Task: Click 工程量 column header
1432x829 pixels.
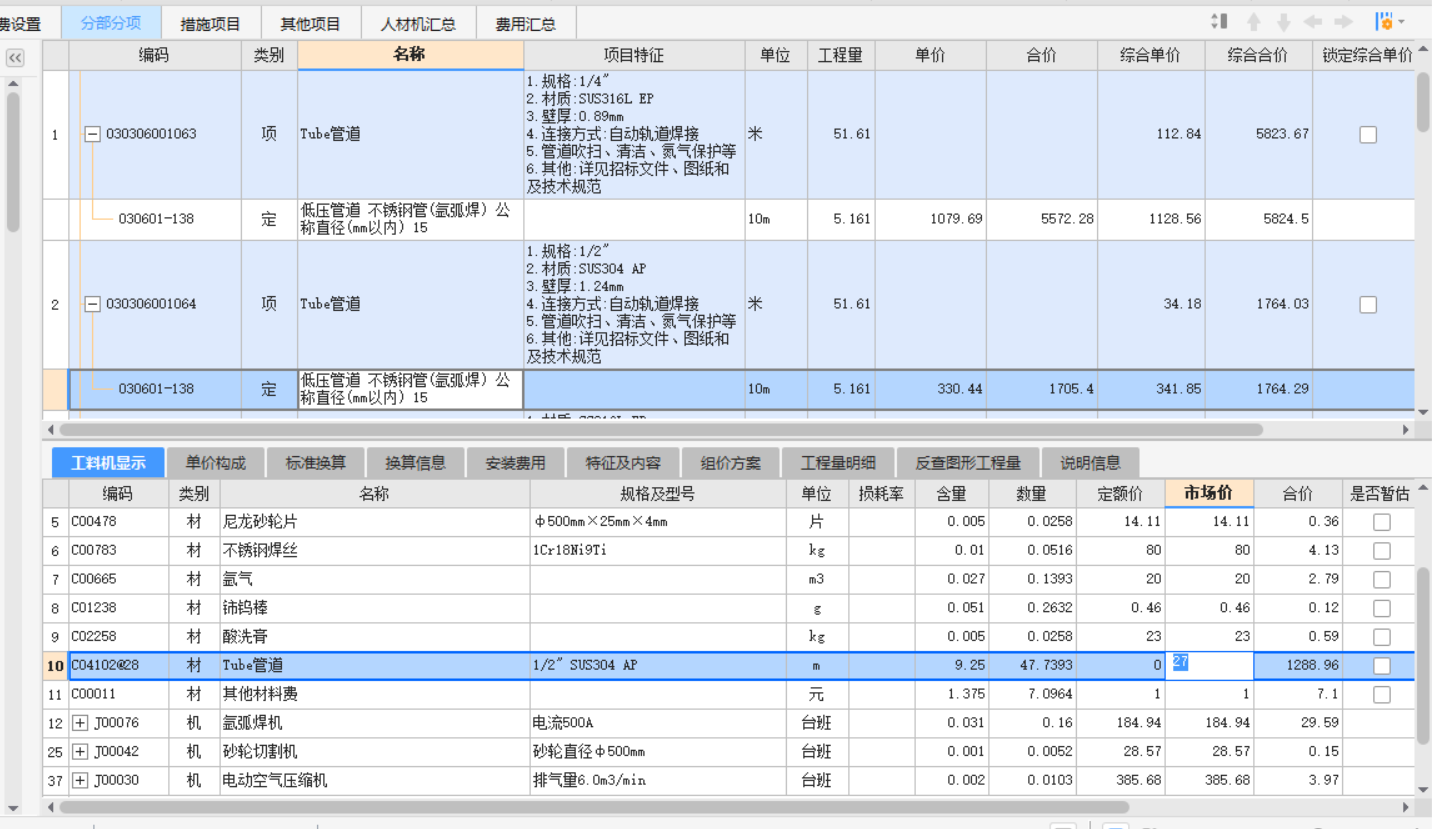Action: [x=840, y=55]
